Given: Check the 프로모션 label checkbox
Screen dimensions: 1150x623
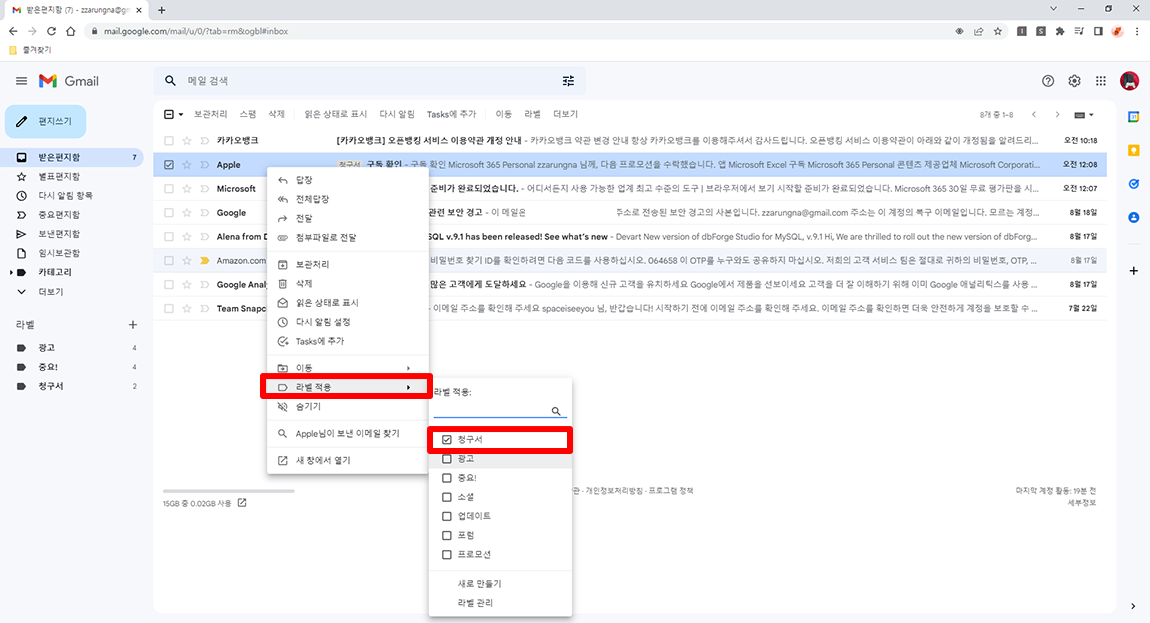Looking at the screenshot, I should (447, 554).
